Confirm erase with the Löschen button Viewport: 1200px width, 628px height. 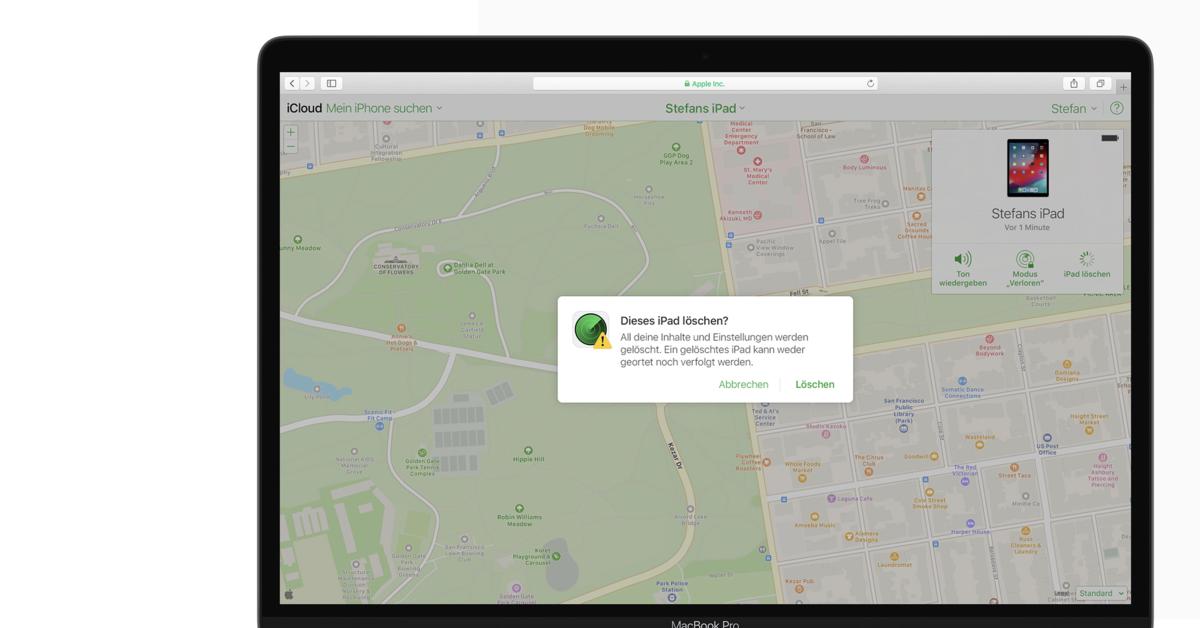click(815, 384)
